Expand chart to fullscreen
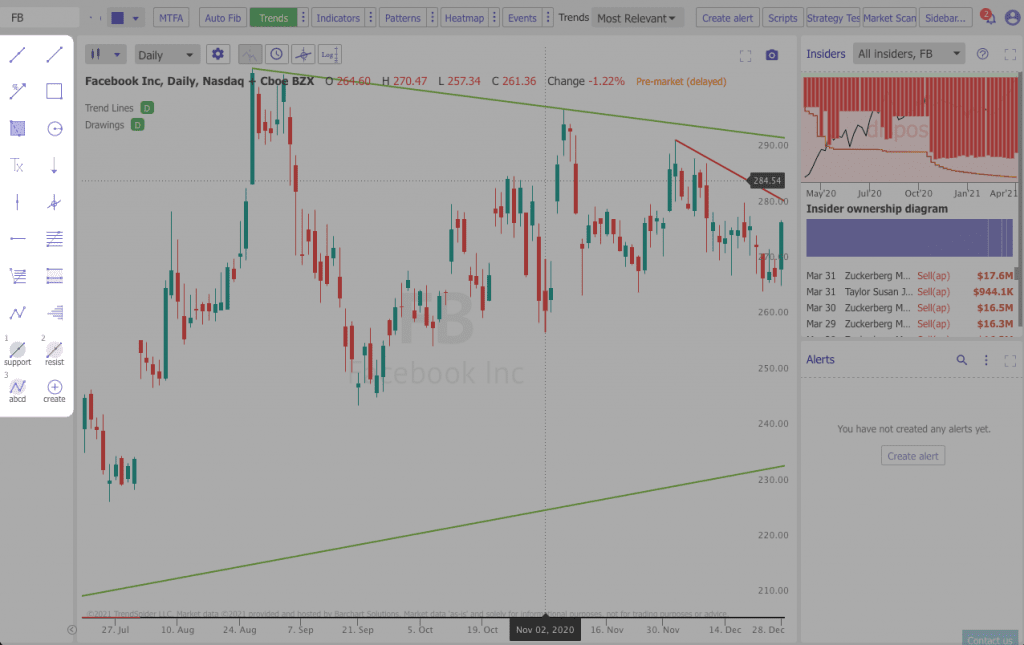Screen dimensions: 1024x645 [745, 55]
